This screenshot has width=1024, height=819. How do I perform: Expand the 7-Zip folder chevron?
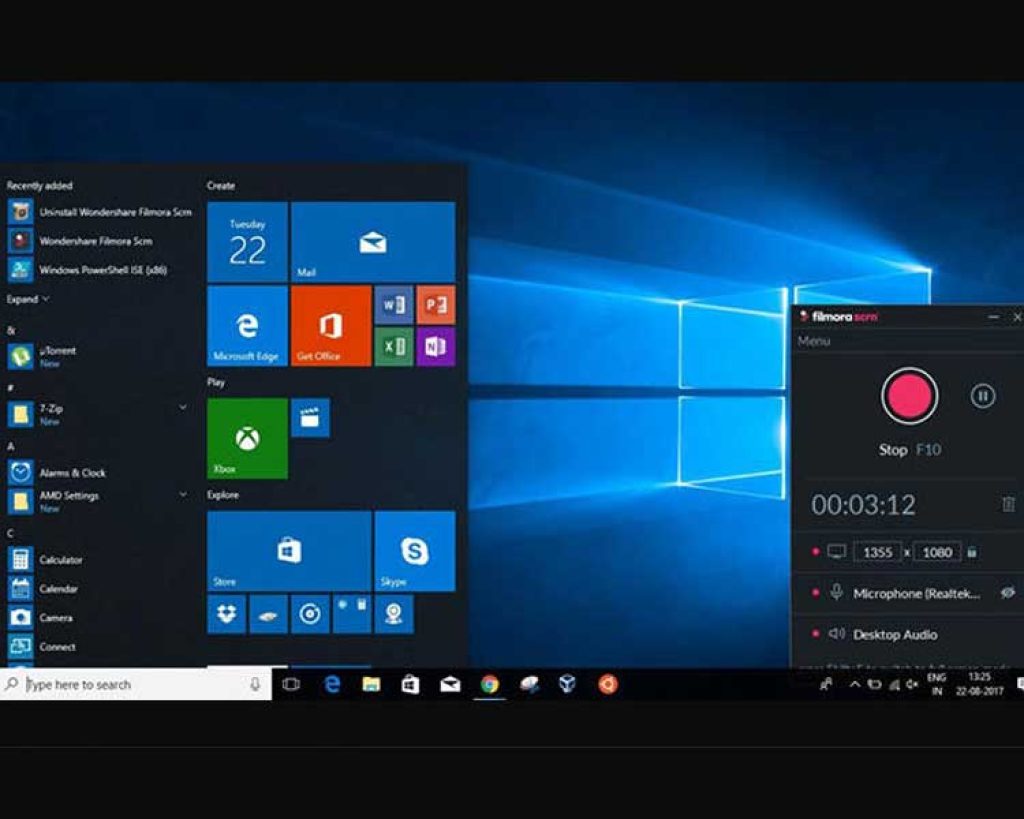182,407
